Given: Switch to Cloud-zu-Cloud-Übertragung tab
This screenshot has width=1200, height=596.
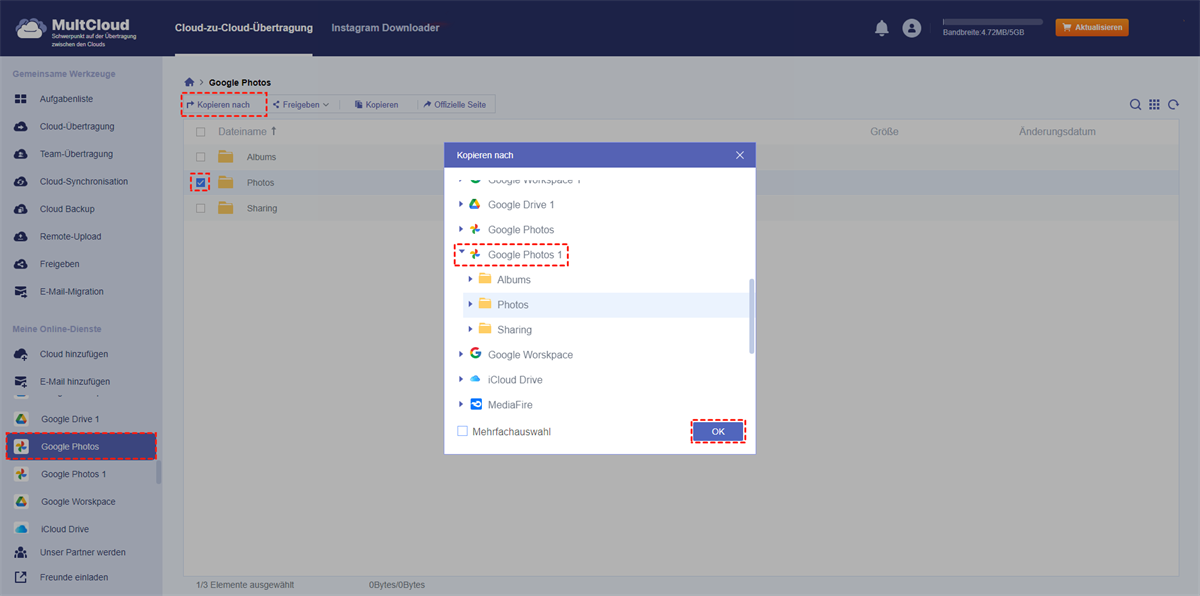Looking at the screenshot, I should coord(243,28).
